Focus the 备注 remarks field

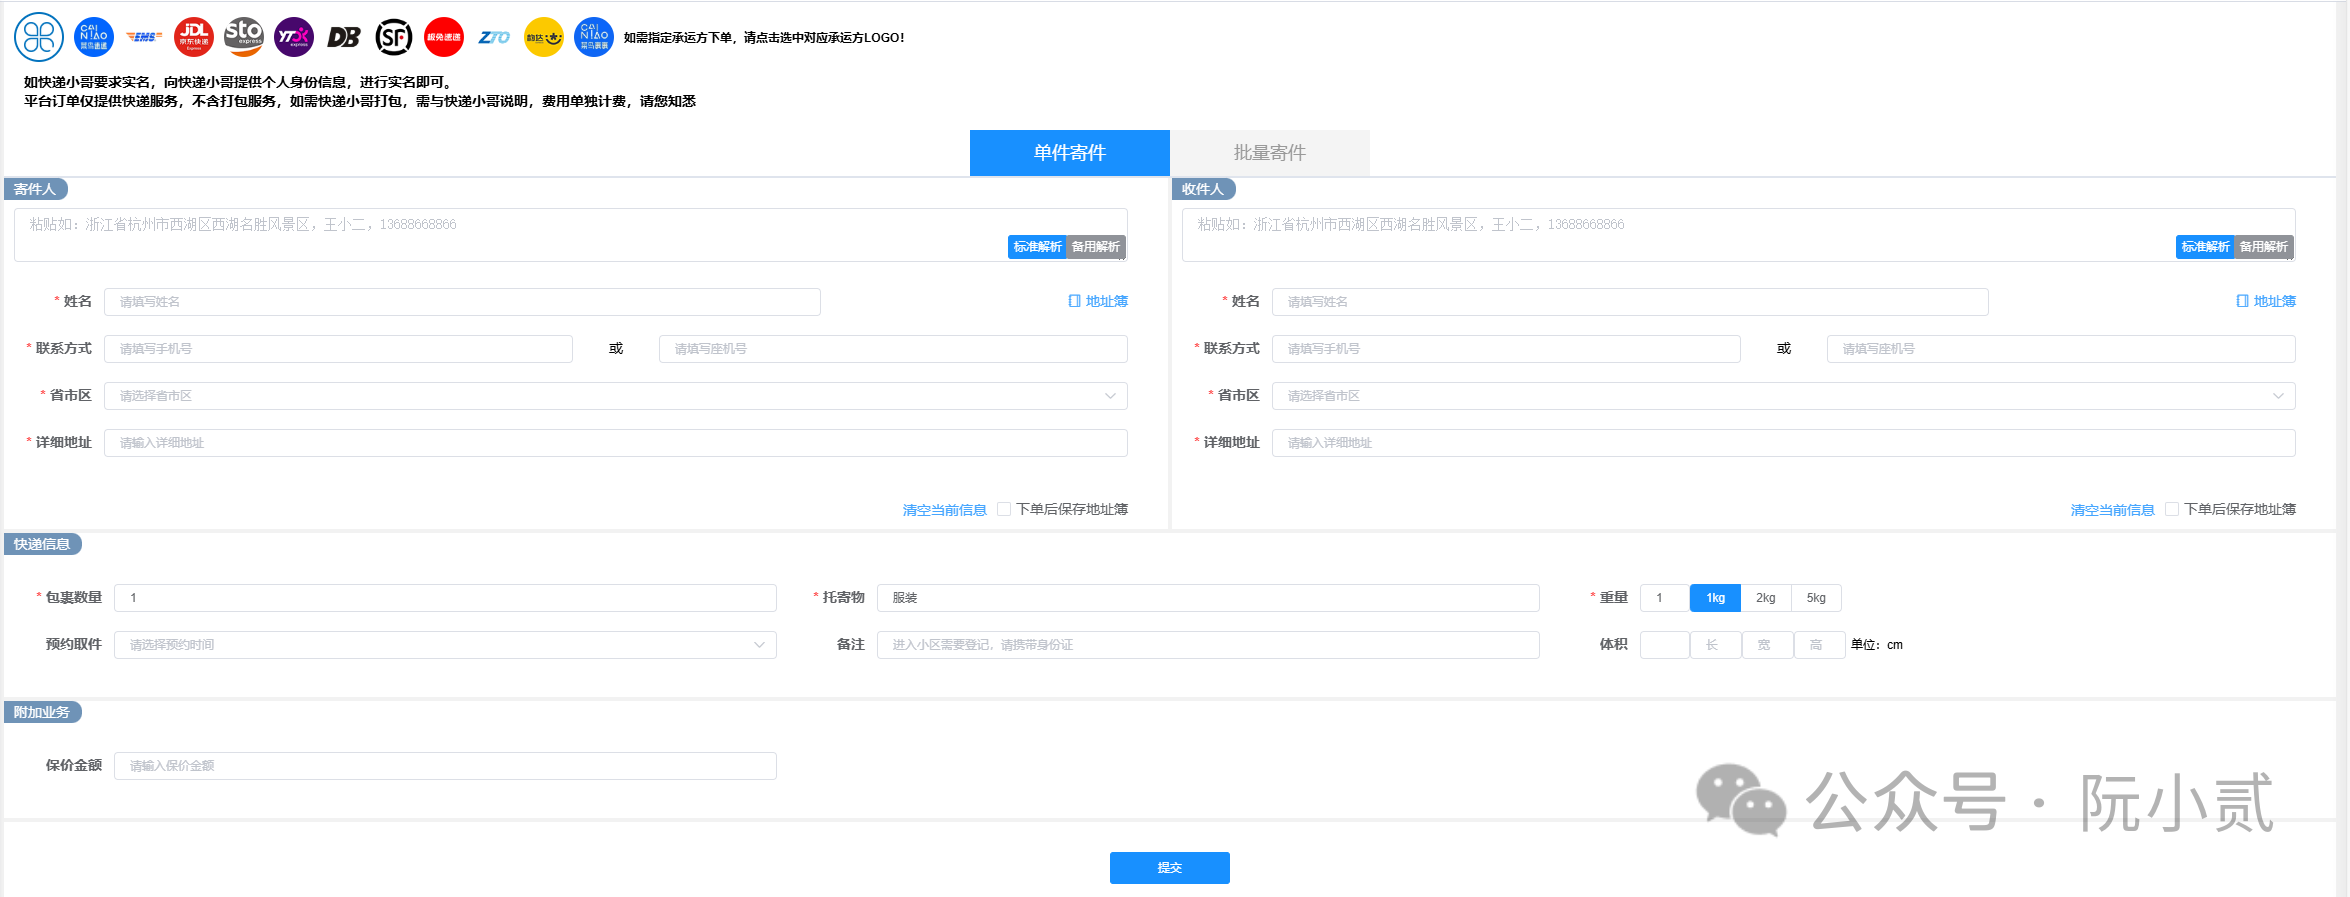click(x=1208, y=645)
